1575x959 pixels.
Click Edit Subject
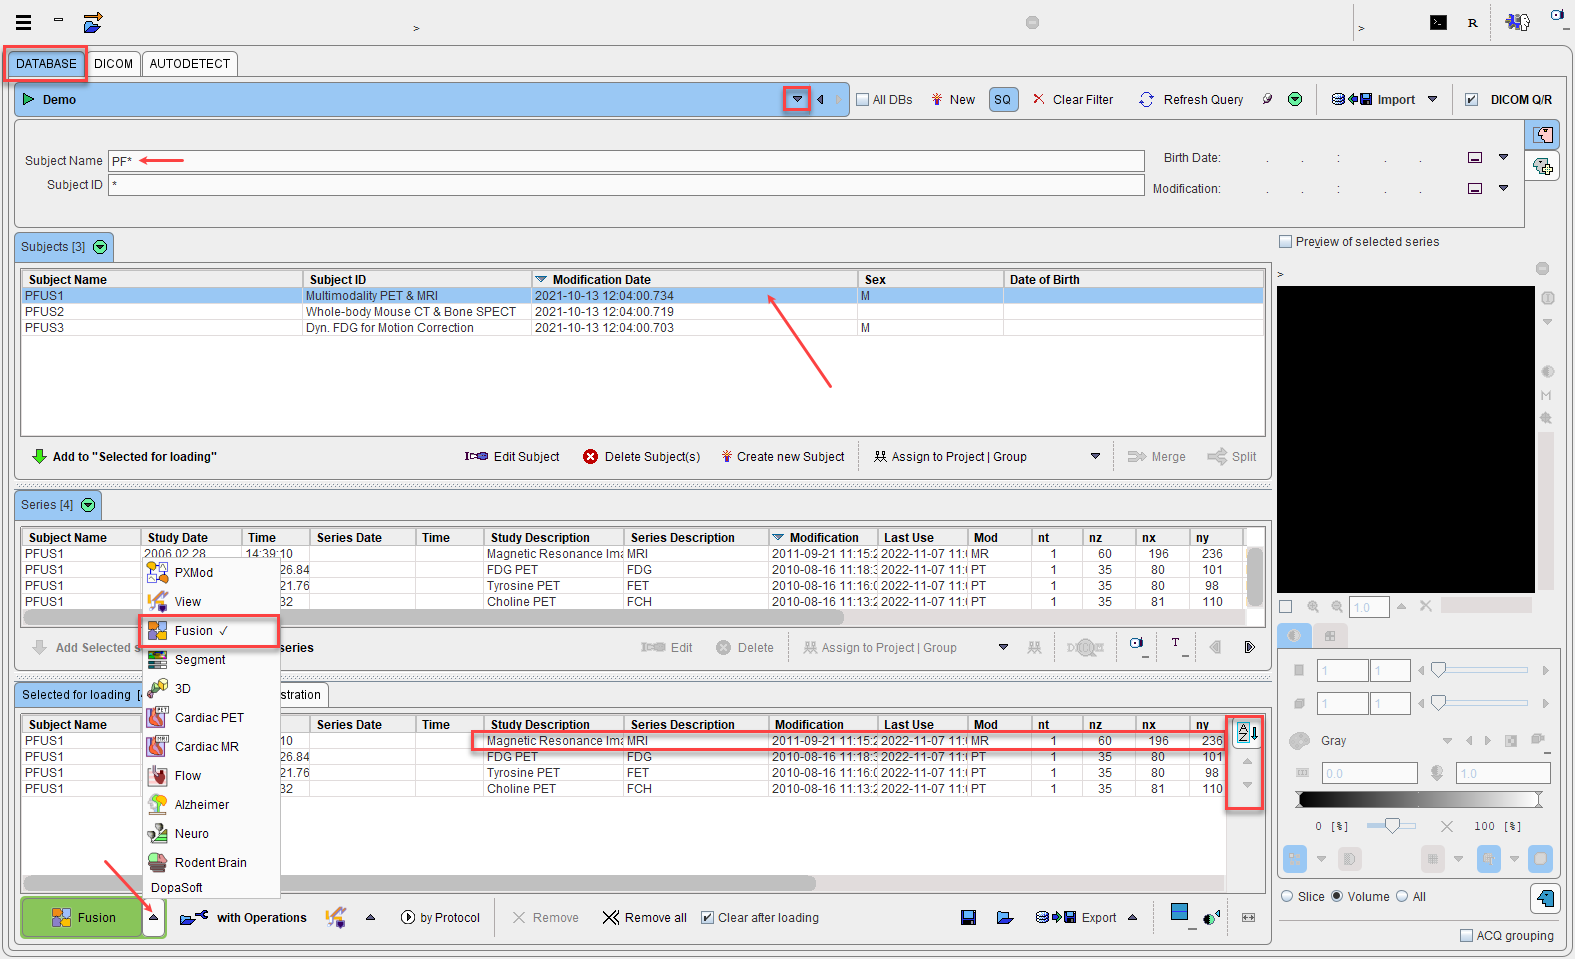(x=512, y=457)
